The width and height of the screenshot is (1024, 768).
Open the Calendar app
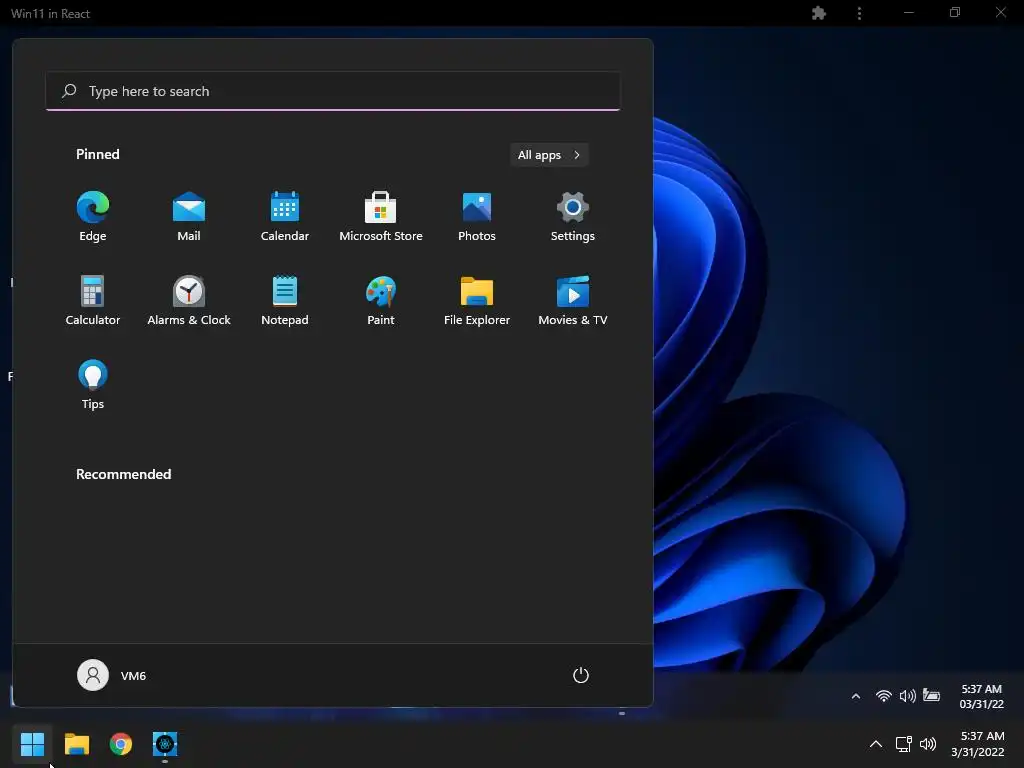point(285,217)
